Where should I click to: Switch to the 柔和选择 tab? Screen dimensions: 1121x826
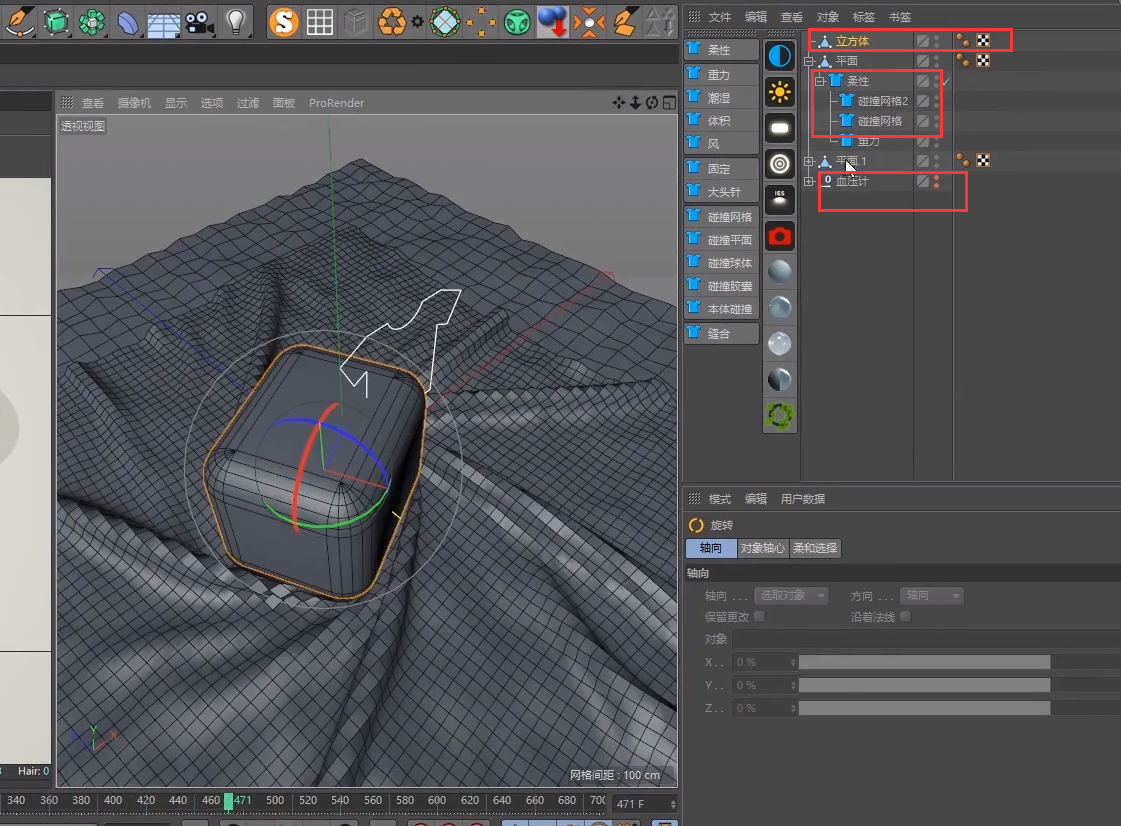[x=815, y=548]
